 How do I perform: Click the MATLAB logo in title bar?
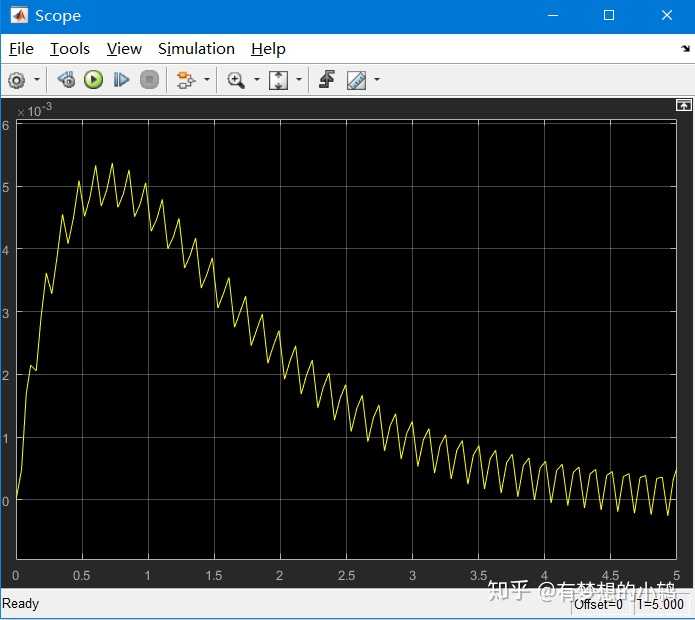[20, 16]
